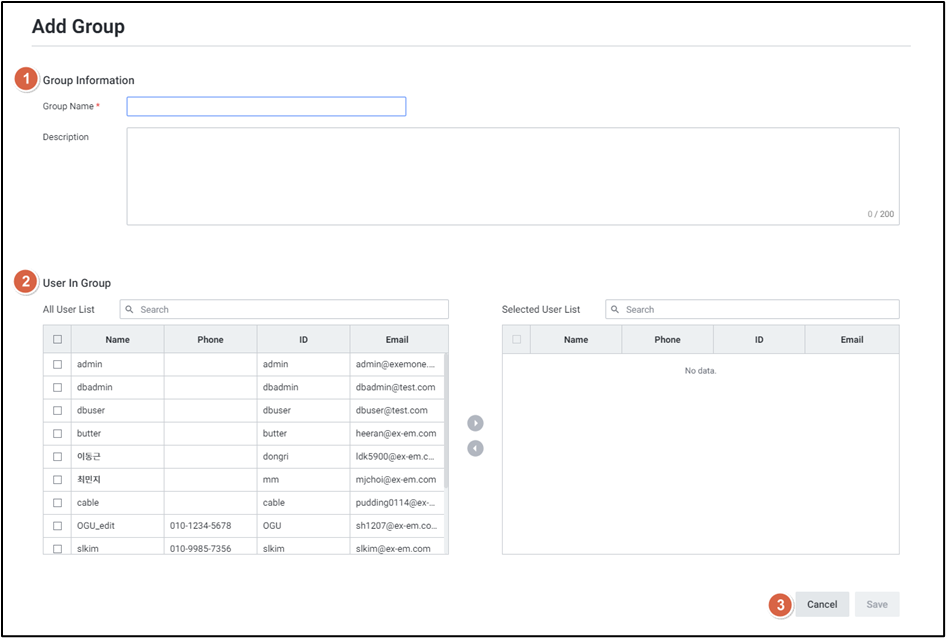This screenshot has height=638, width=946.
Task: Check the select-all box in All User List
Action: tap(57, 340)
